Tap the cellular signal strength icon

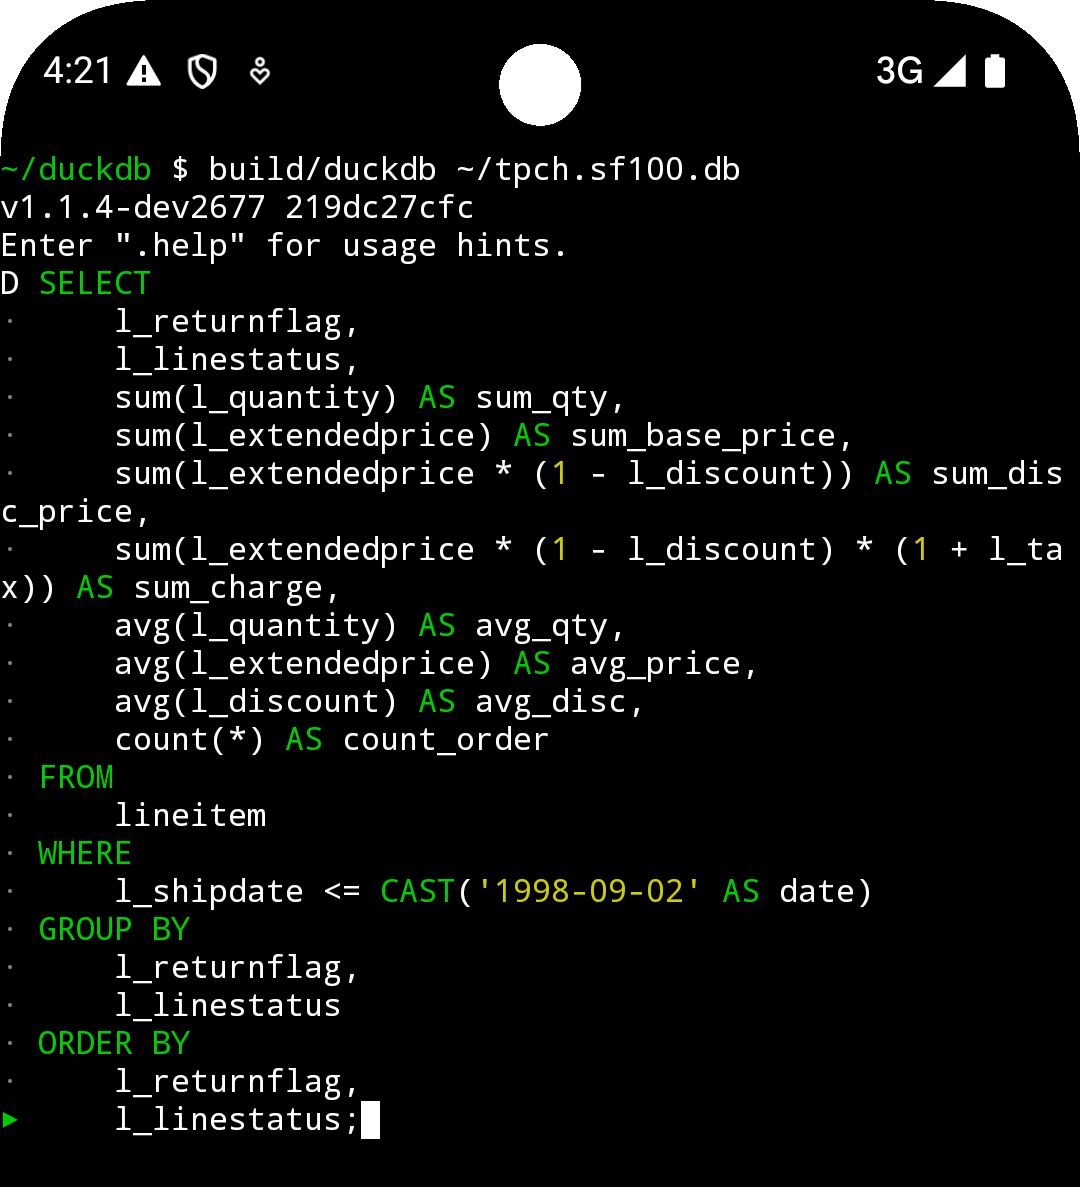tap(949, 71)
